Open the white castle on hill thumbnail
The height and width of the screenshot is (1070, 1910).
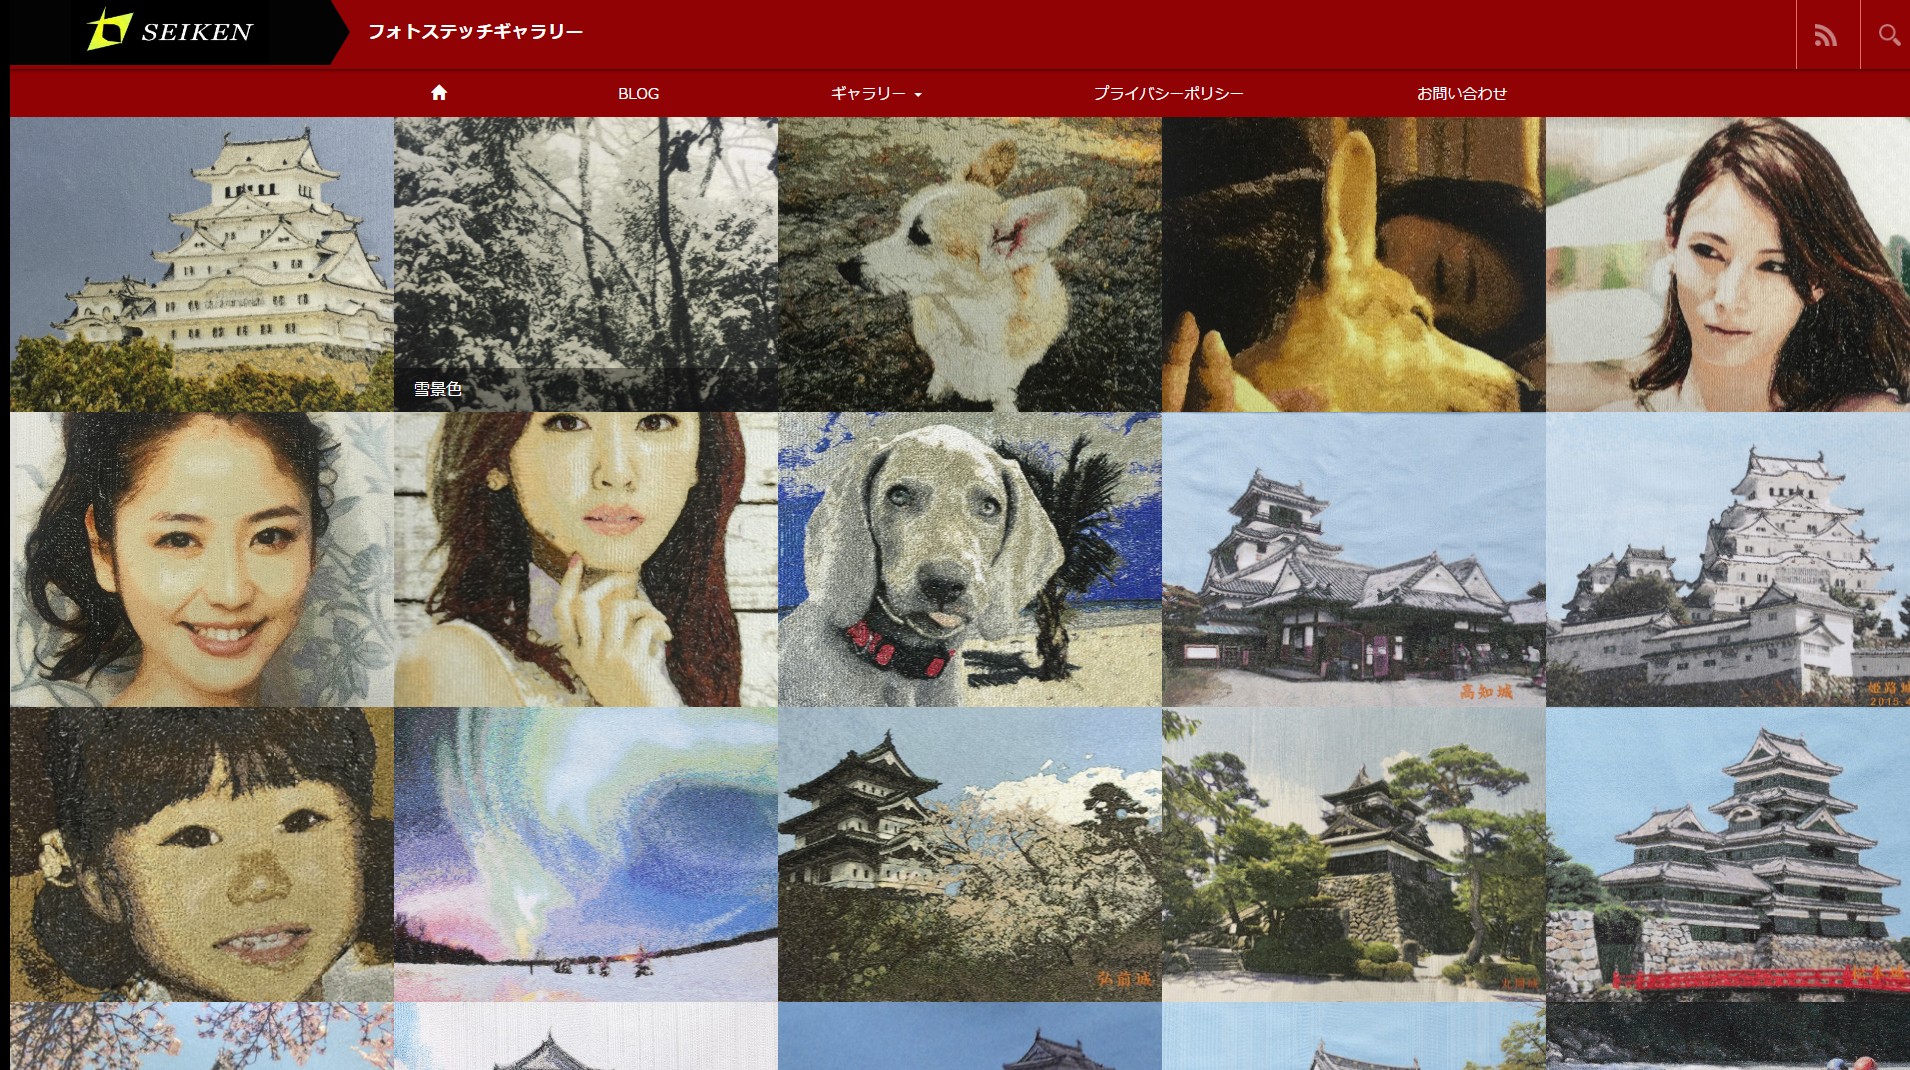[x=202, y=264]
